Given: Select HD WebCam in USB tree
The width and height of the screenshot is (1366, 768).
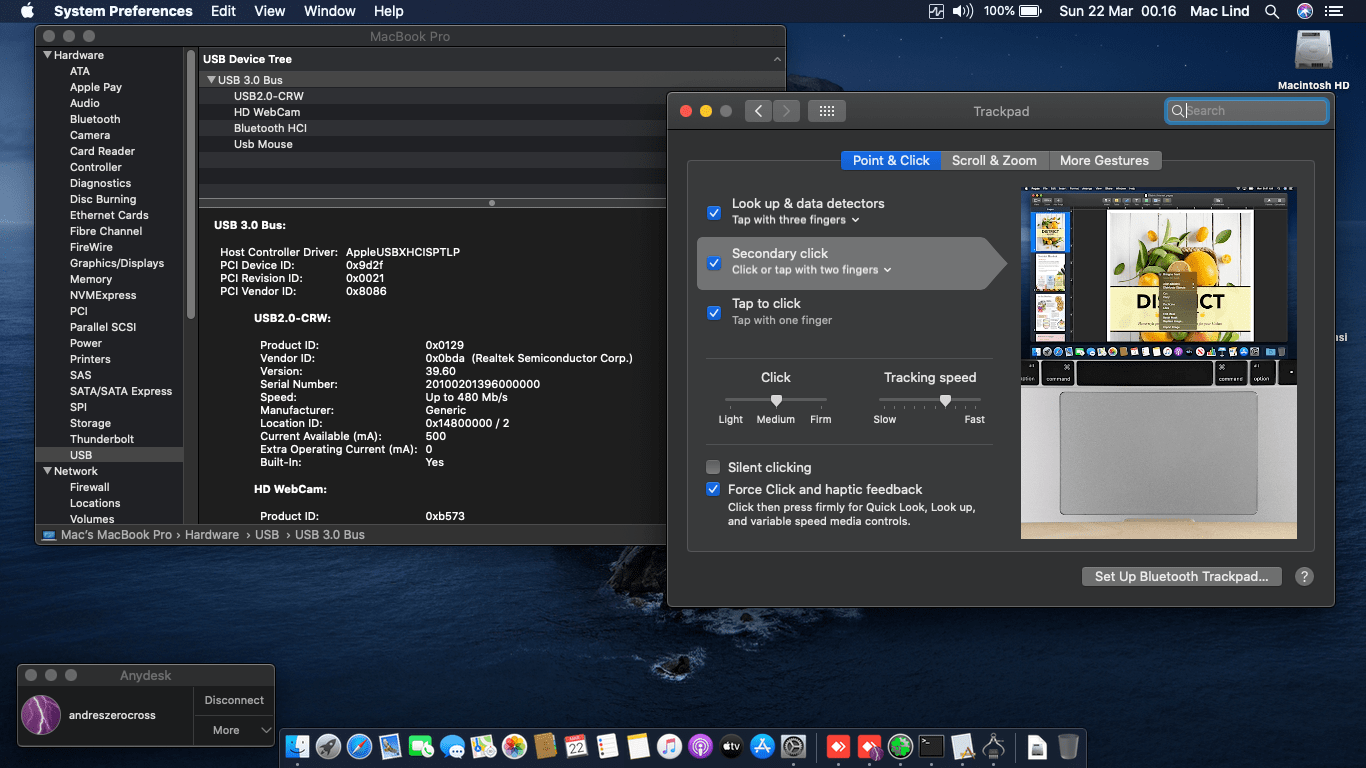Looking at the screenshot, I should point(267,112).
